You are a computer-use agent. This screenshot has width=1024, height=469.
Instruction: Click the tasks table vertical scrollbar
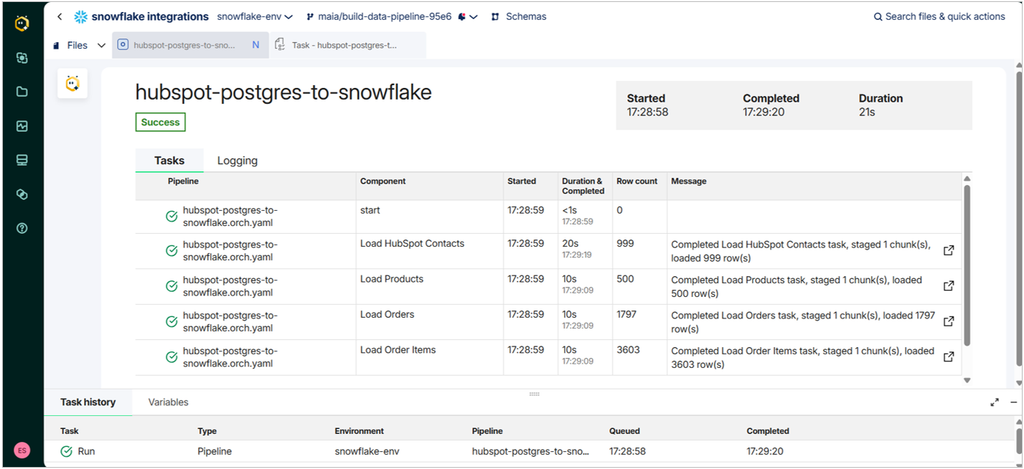point(967,265)
